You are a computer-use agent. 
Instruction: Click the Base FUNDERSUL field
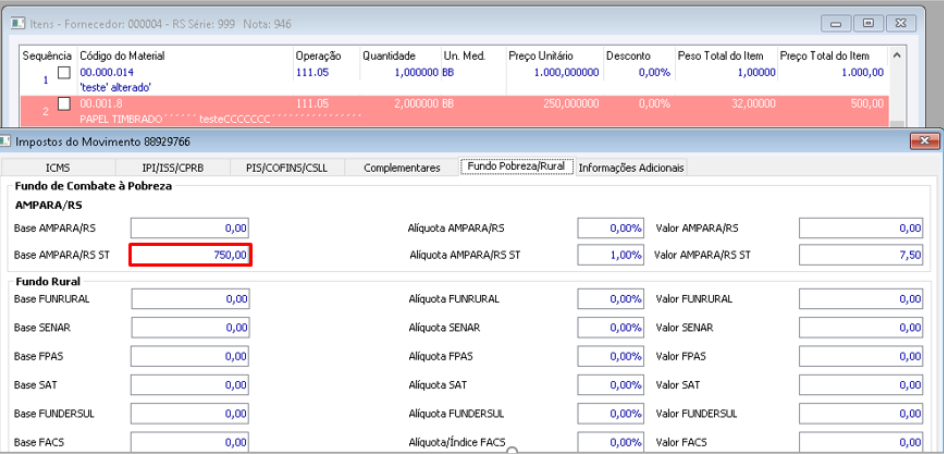point(190,414)
